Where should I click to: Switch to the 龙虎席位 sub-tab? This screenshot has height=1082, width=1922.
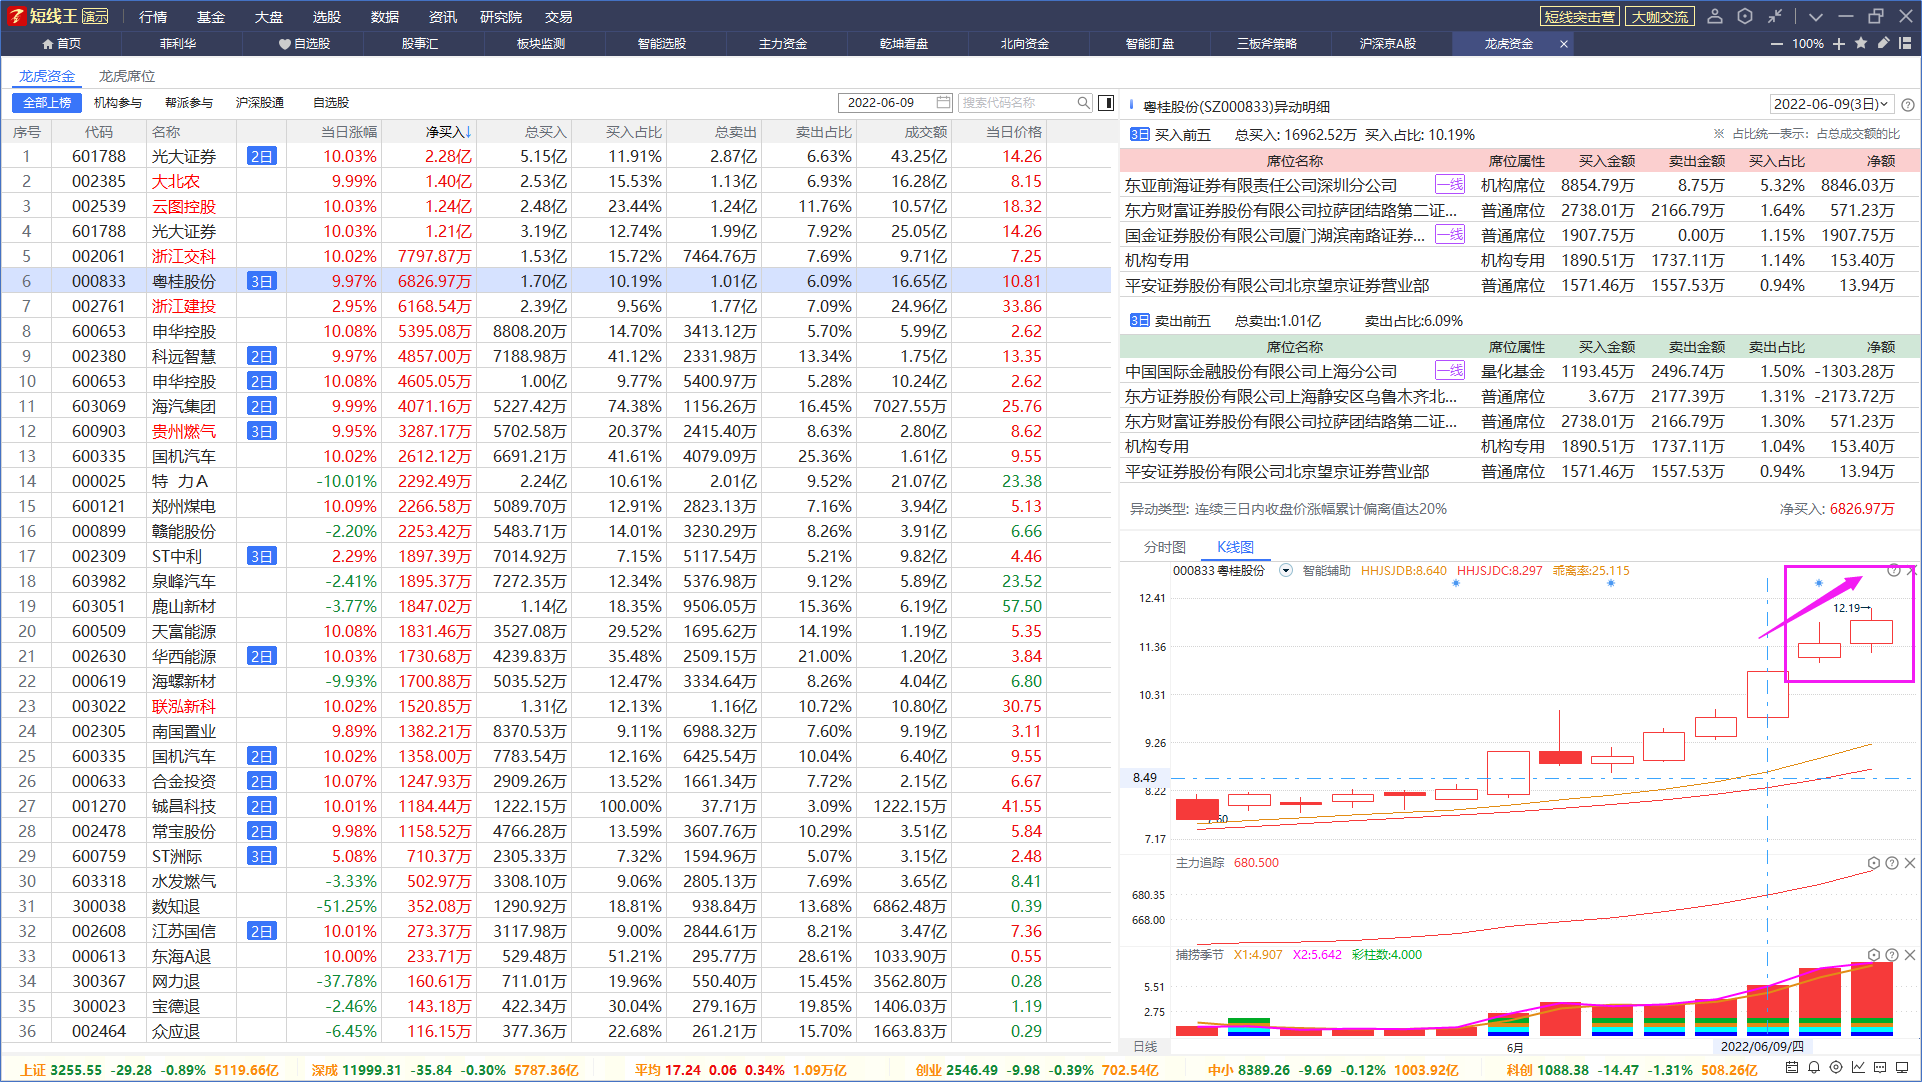tap(127, 76)
